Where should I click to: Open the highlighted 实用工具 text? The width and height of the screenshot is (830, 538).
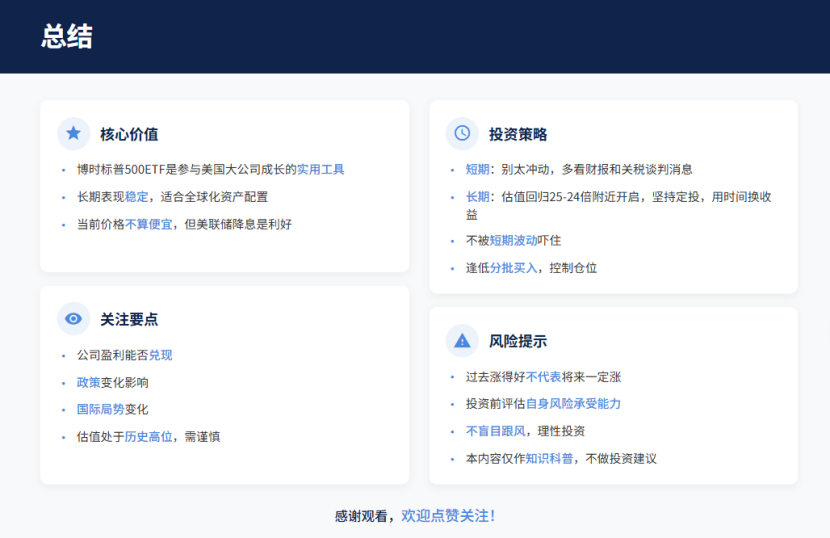pyautogui.click(x=320, y=170)
